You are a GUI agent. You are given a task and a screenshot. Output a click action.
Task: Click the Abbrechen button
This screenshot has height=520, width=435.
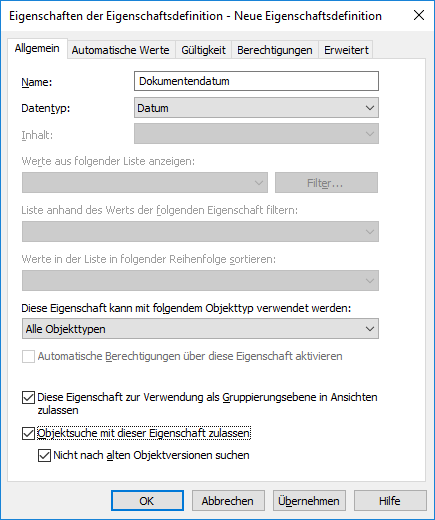pos(228,501)
